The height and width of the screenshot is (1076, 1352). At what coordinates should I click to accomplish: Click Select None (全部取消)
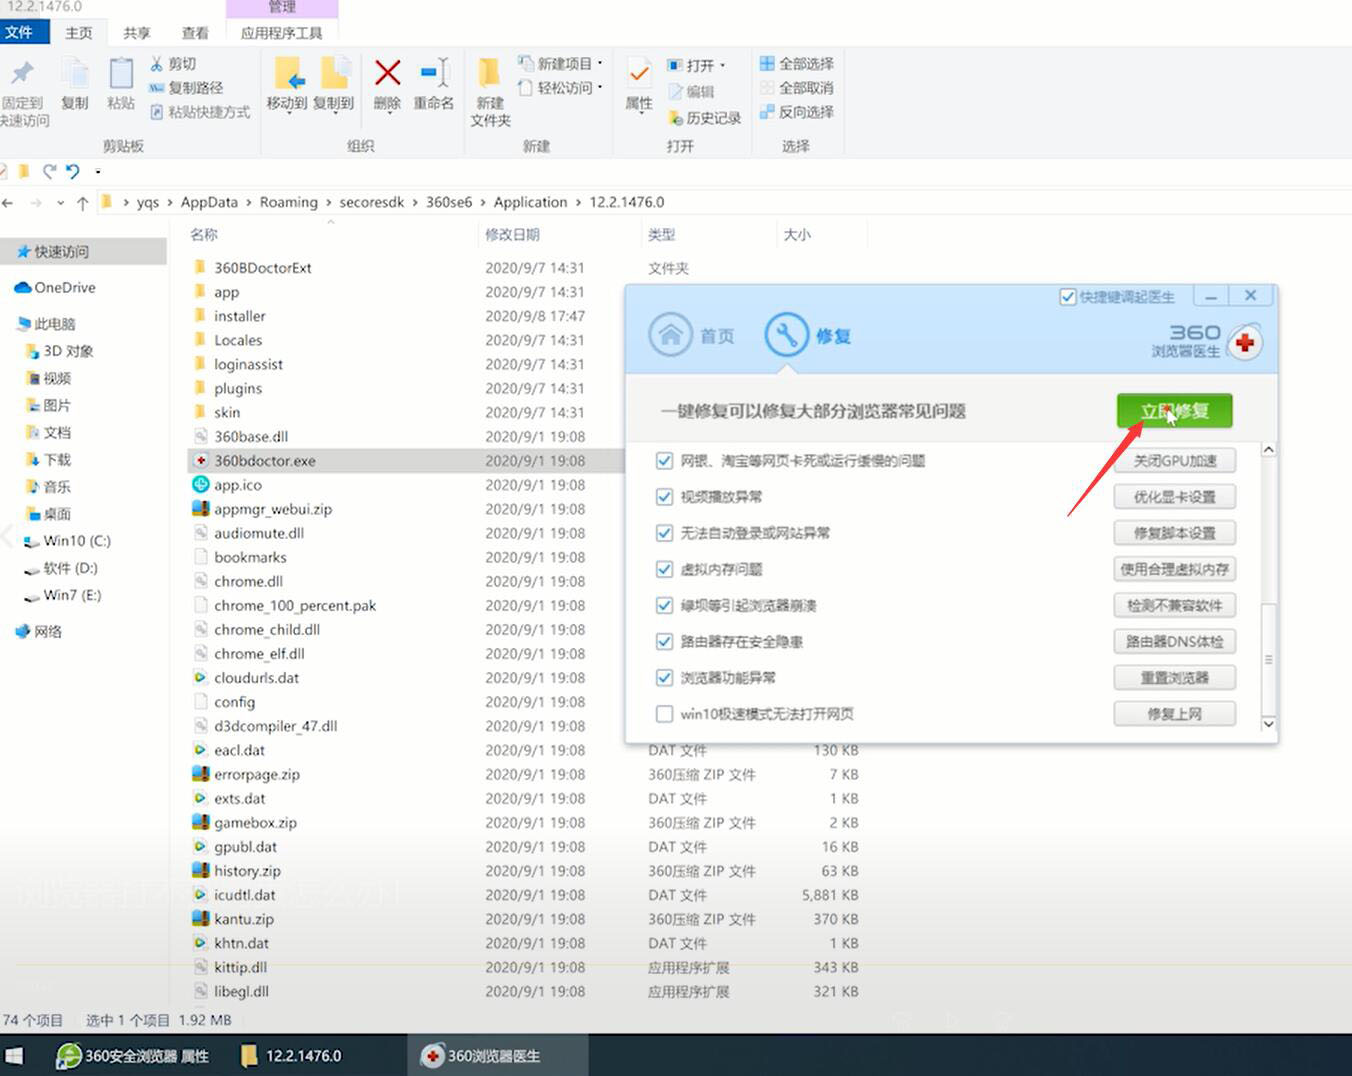click(796, 88)
